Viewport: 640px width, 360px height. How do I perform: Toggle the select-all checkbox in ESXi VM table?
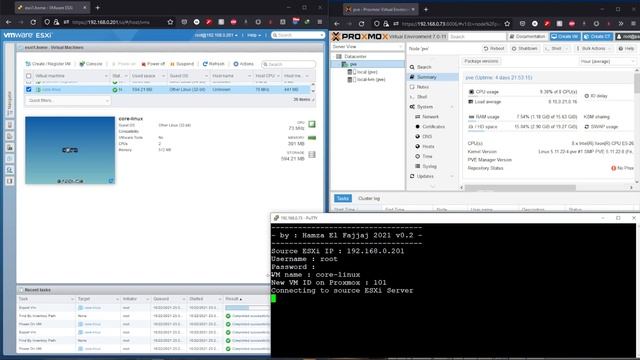pyautogui.click(x=29, y=76)
